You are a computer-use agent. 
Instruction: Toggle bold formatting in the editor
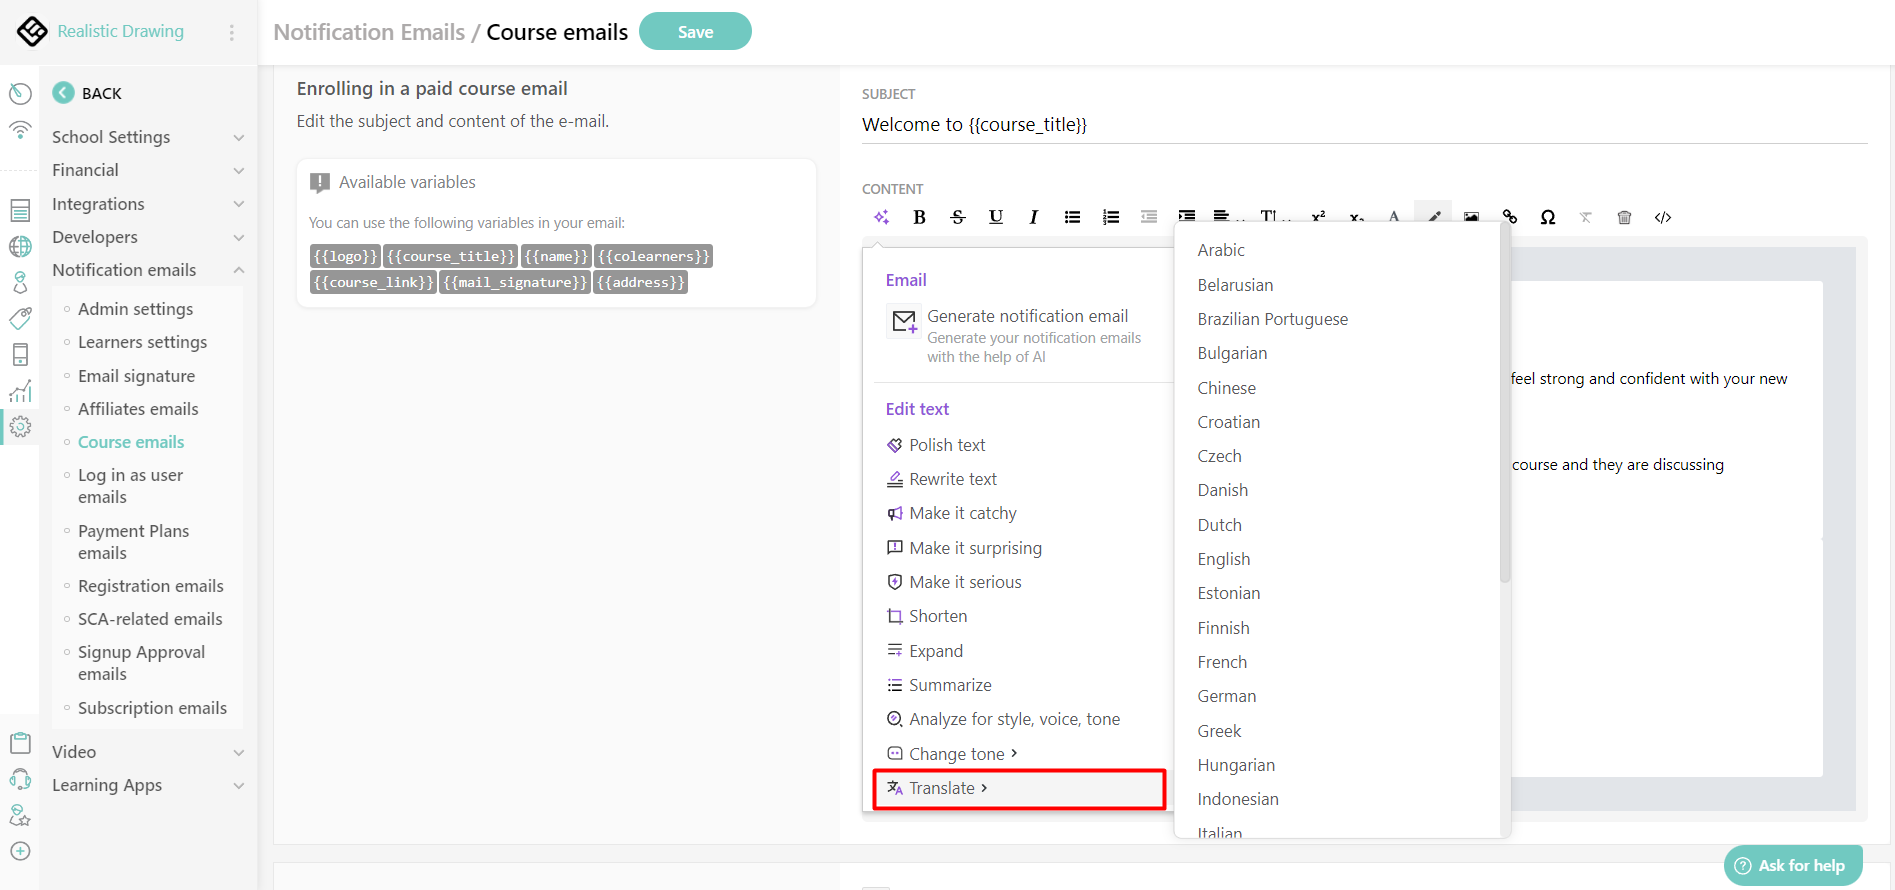click(x=919, y=217)
